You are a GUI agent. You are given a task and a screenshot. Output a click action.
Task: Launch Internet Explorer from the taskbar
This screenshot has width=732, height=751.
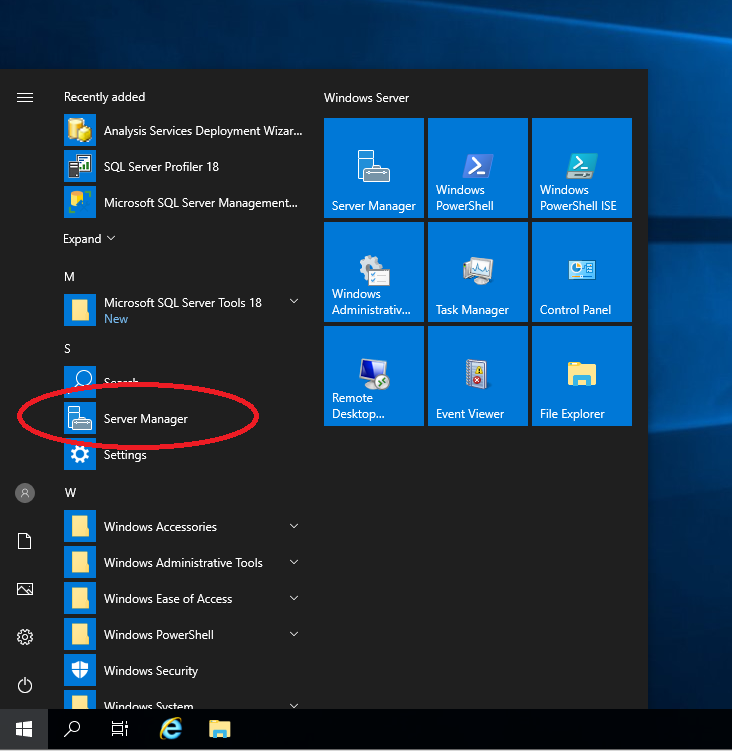click(171, 729)
